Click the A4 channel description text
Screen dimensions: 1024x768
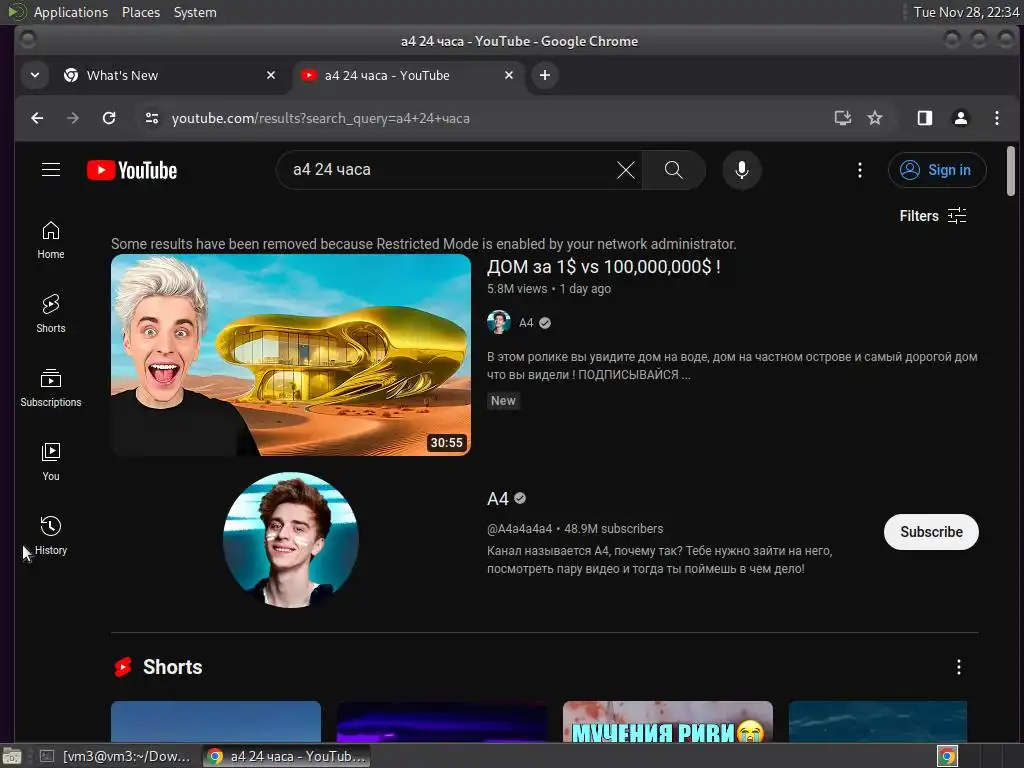[660, 560]
